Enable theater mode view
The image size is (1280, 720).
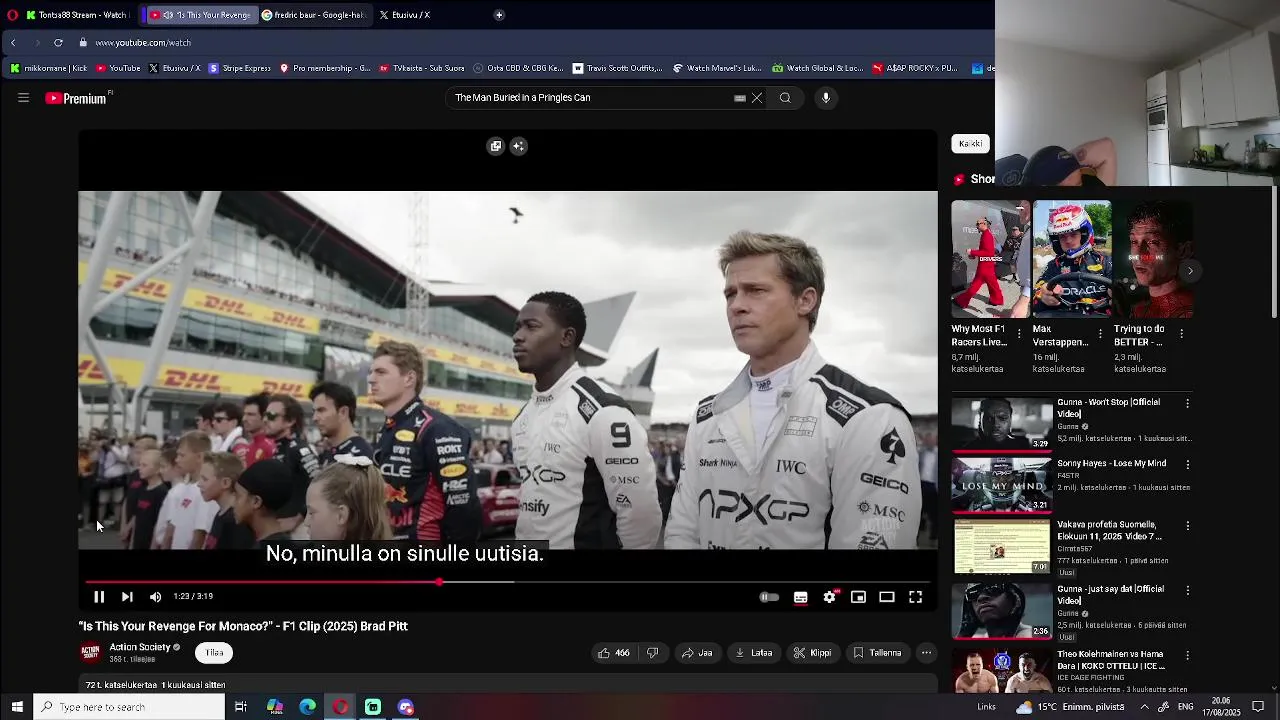coord(887,597)
